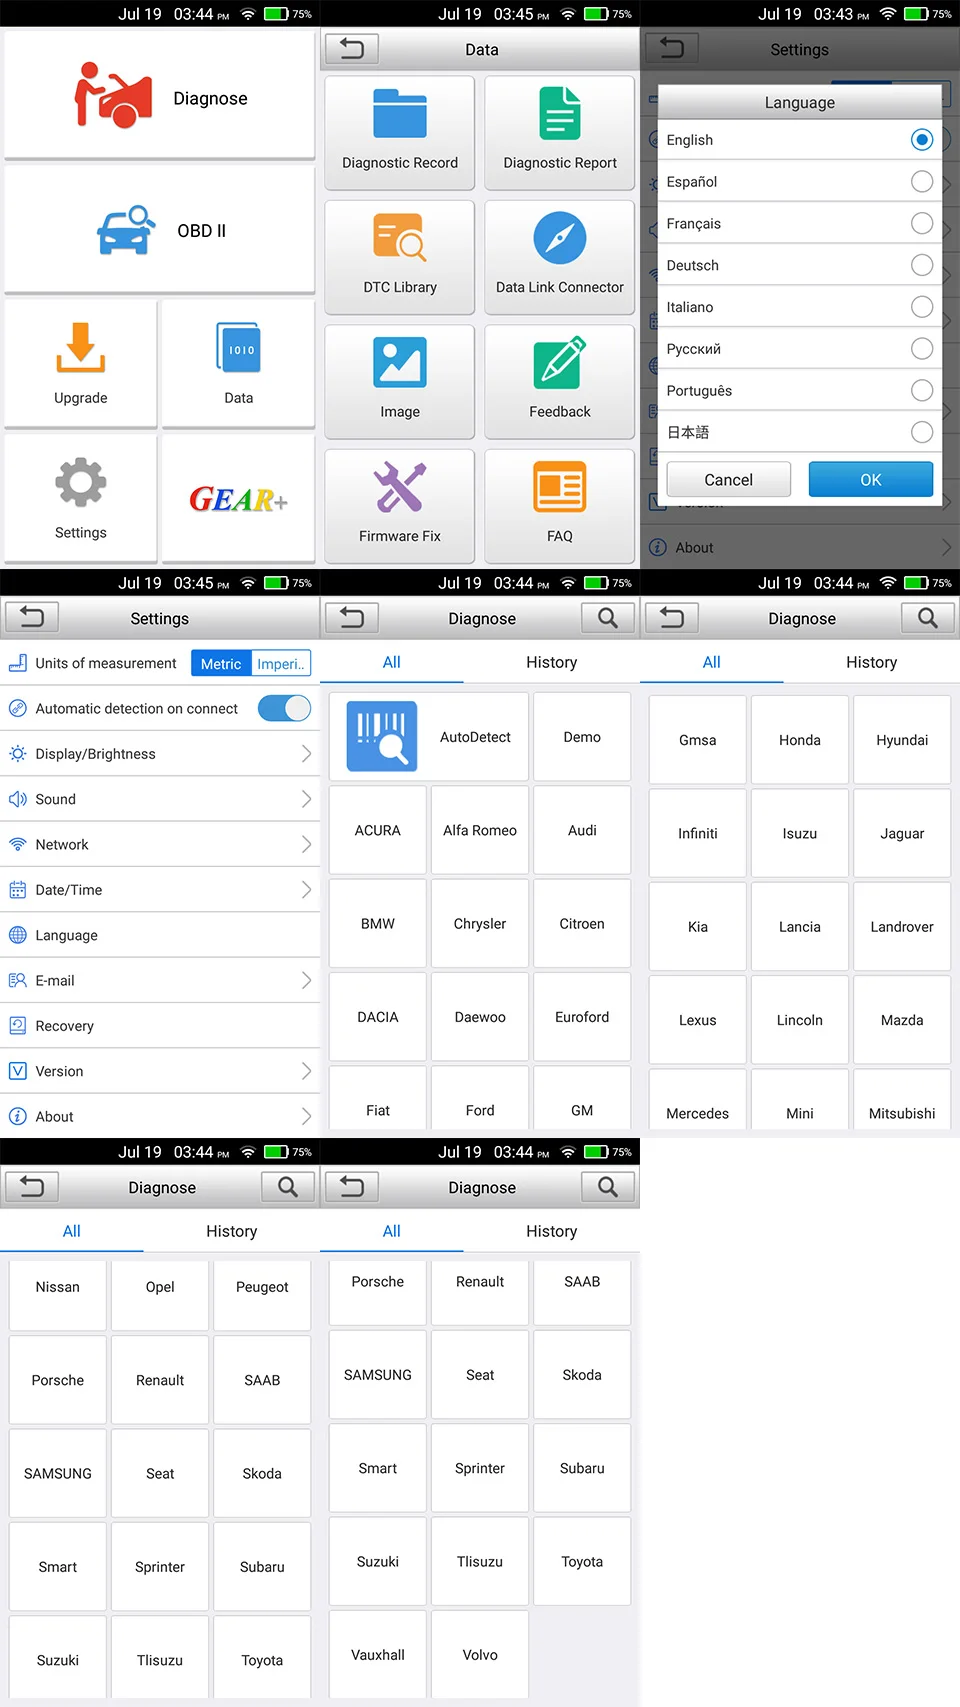
Task: Select Deutsch language radio button
Action: click(x=922, y=265)
